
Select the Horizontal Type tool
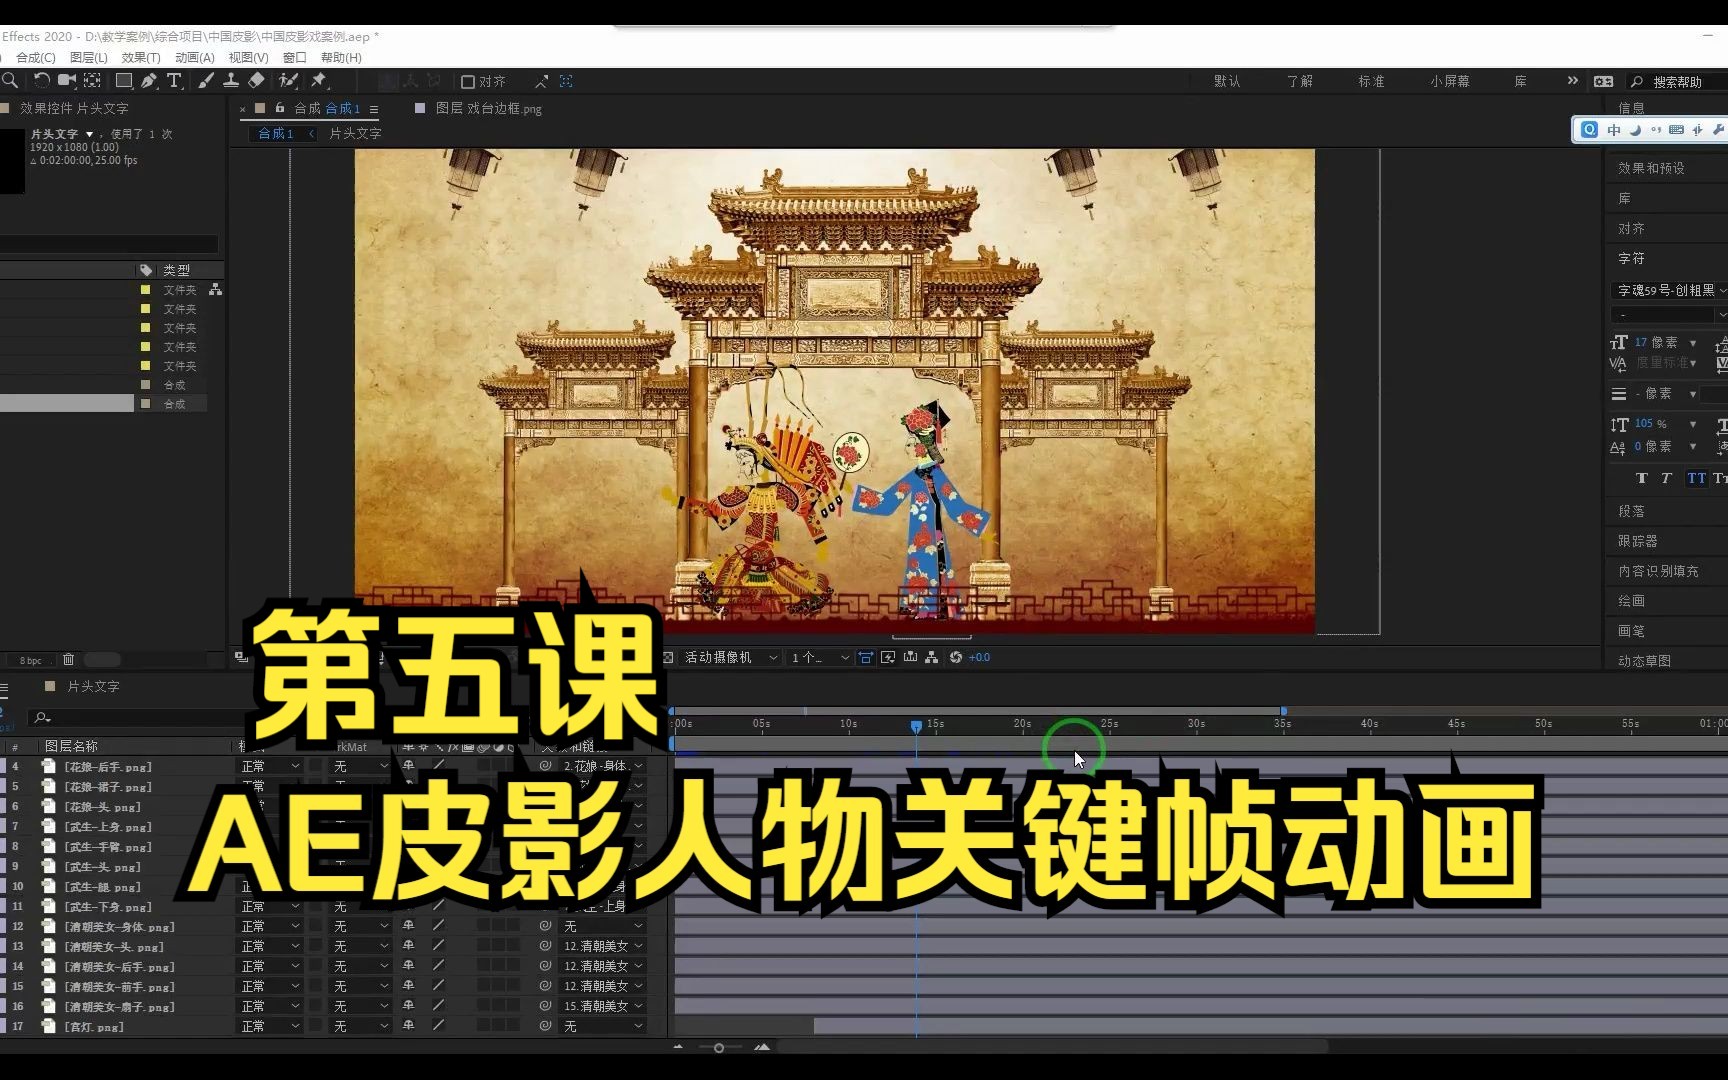click(174, 81)
